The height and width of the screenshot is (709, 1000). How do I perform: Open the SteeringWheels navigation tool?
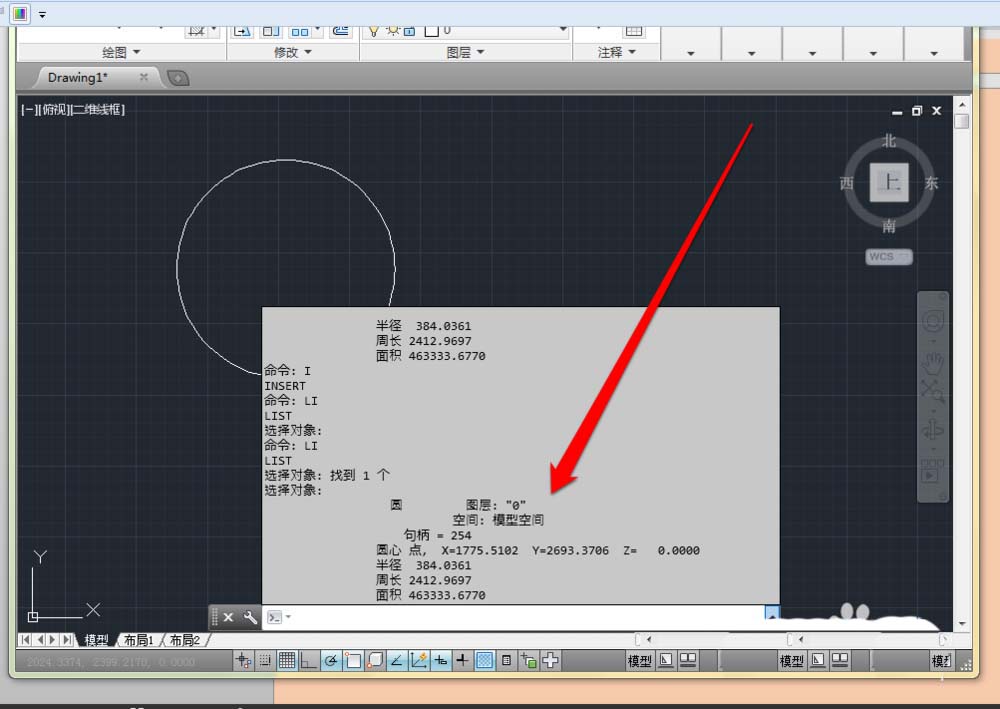pyautogui.click(x=932, y=321)
